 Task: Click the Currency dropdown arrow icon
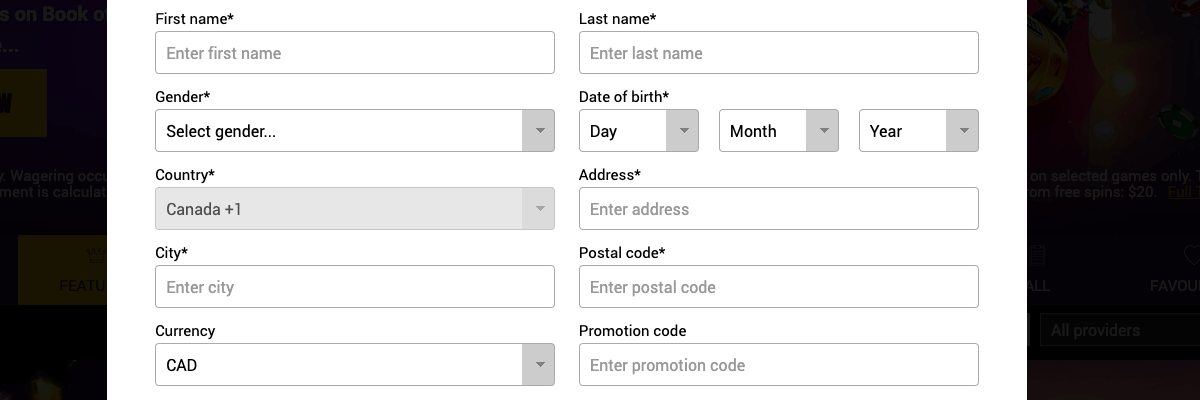(539, 364)
